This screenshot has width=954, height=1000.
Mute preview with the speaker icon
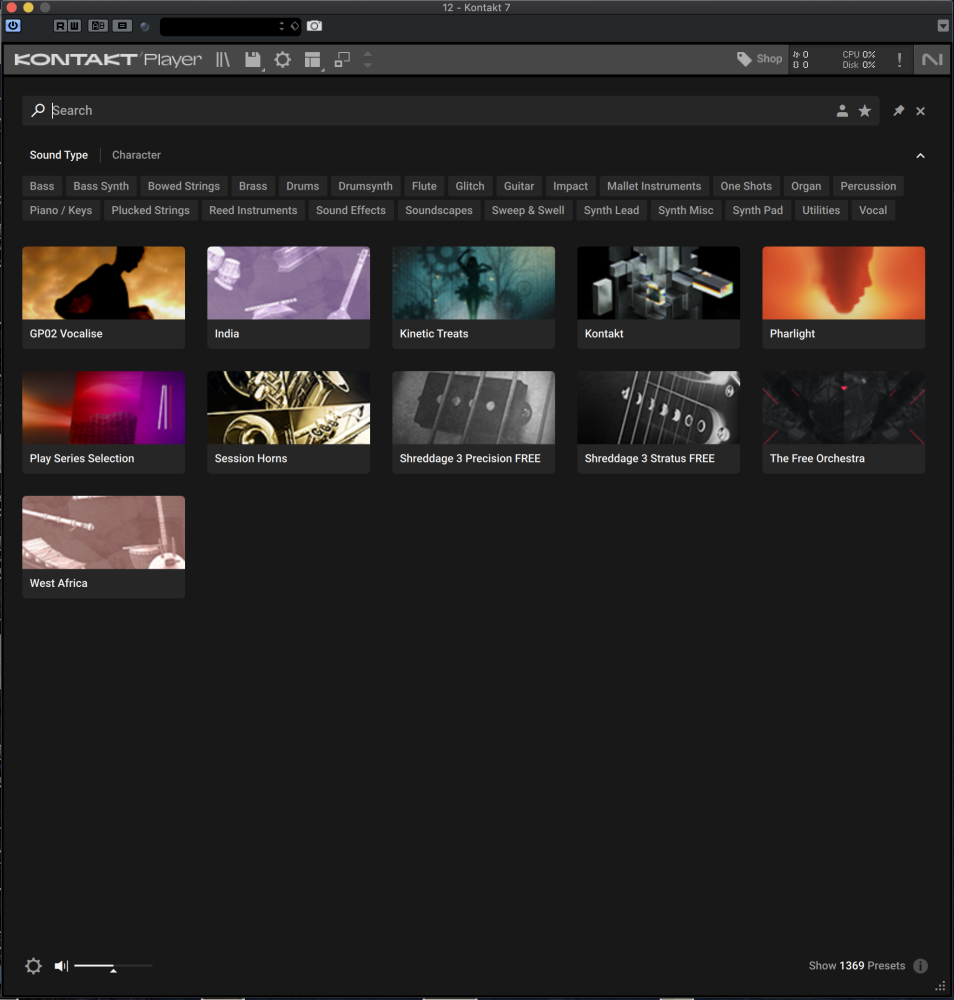click(x=61, y=966)
